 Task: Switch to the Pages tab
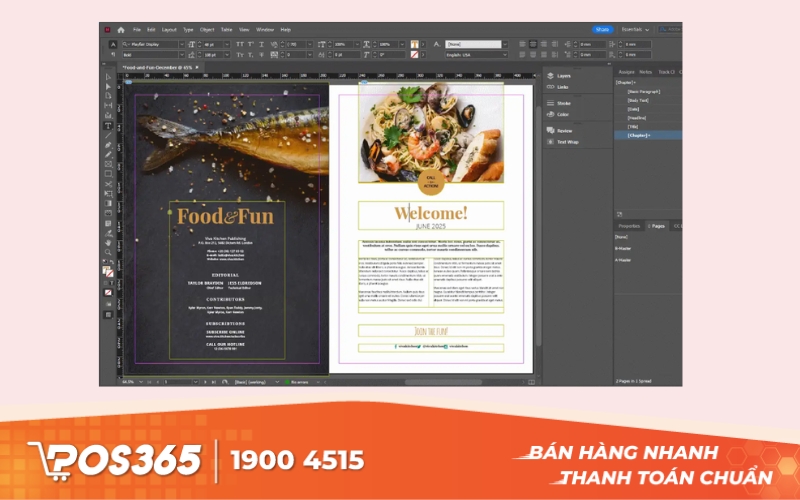657,226
